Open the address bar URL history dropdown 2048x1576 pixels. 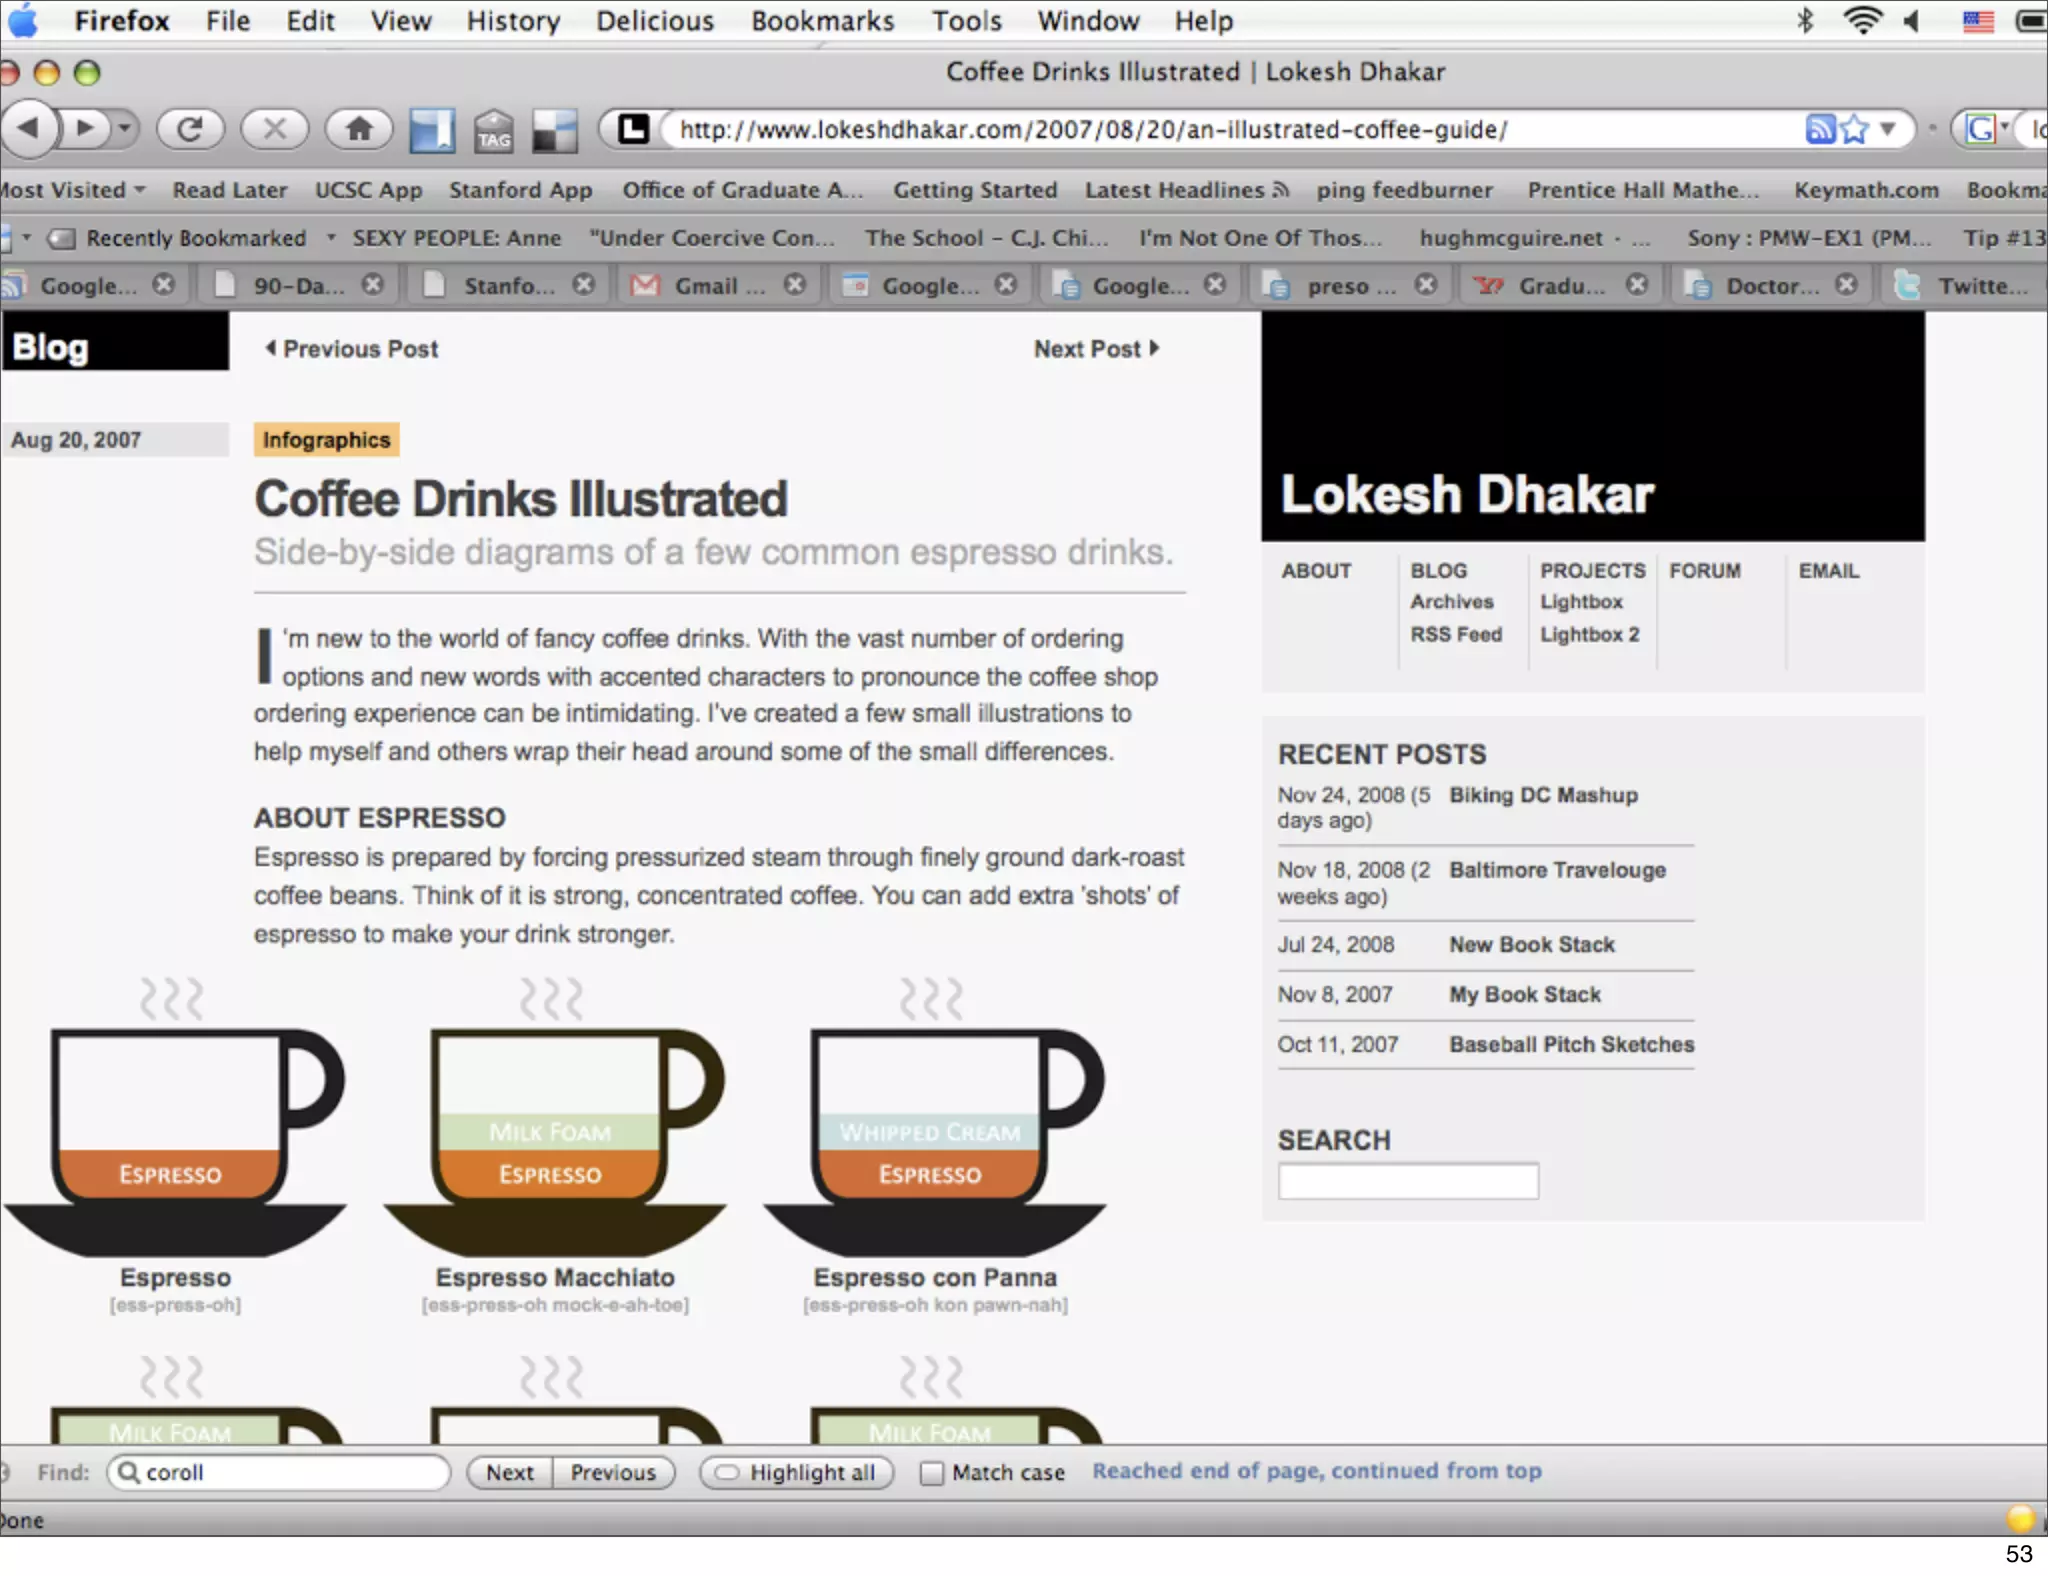click(1888, 129)
